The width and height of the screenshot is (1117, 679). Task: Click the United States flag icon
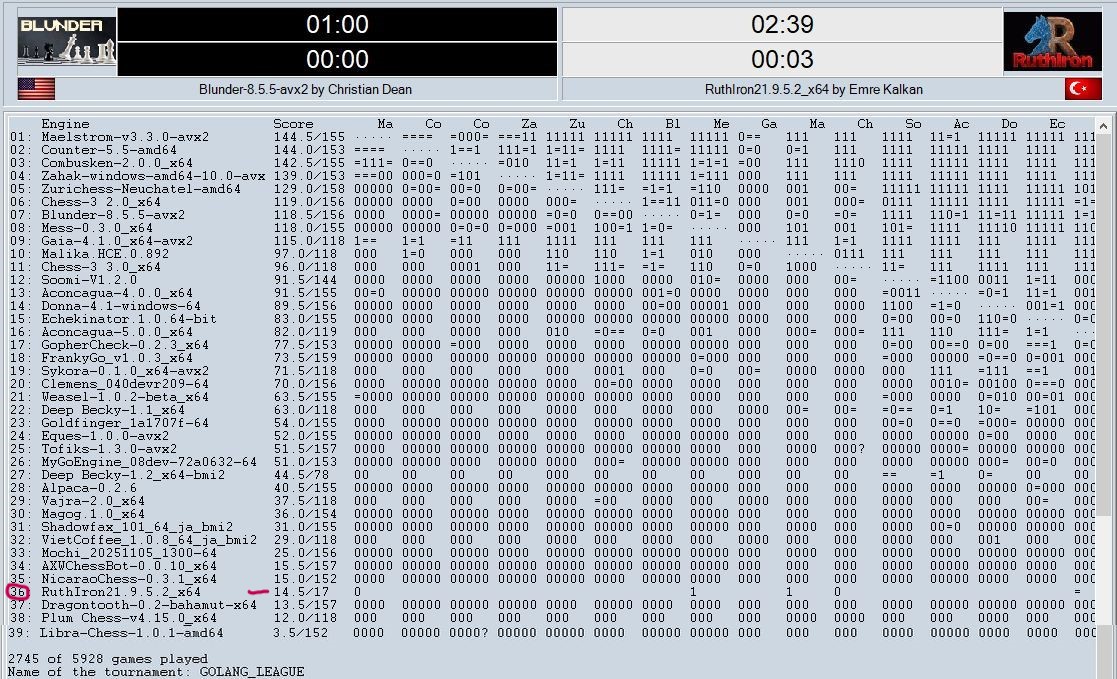tap(36, 89)
